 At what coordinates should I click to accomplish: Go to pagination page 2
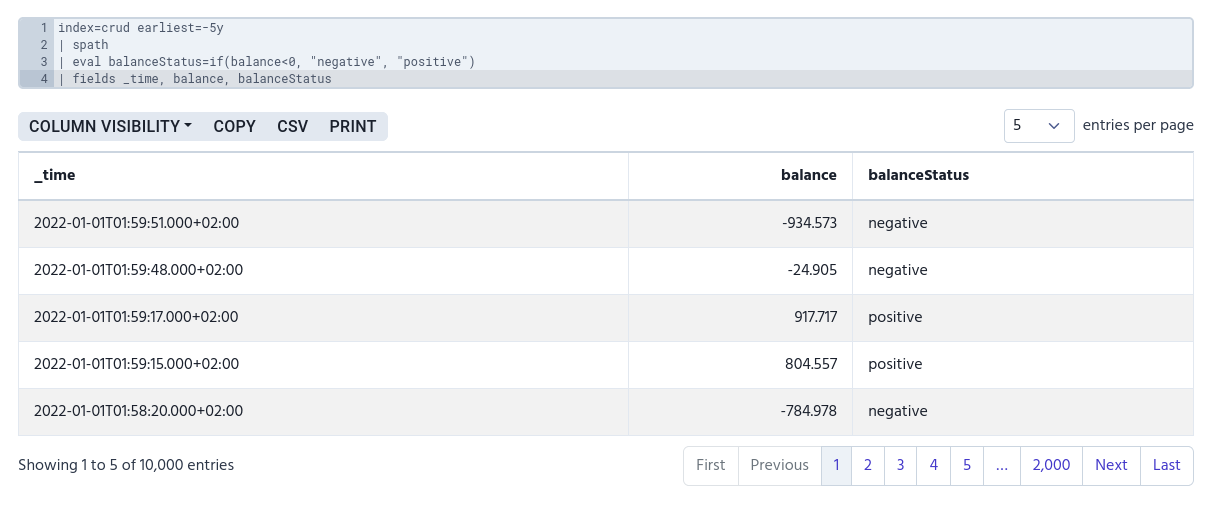pyautogui.click(x=868, y=465)
